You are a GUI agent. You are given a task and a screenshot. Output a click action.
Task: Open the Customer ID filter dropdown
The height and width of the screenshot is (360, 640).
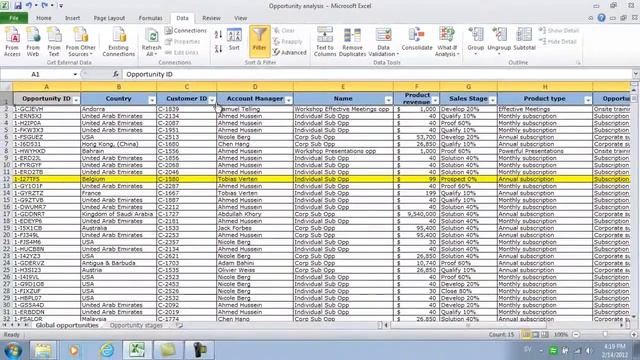point(212,100)
